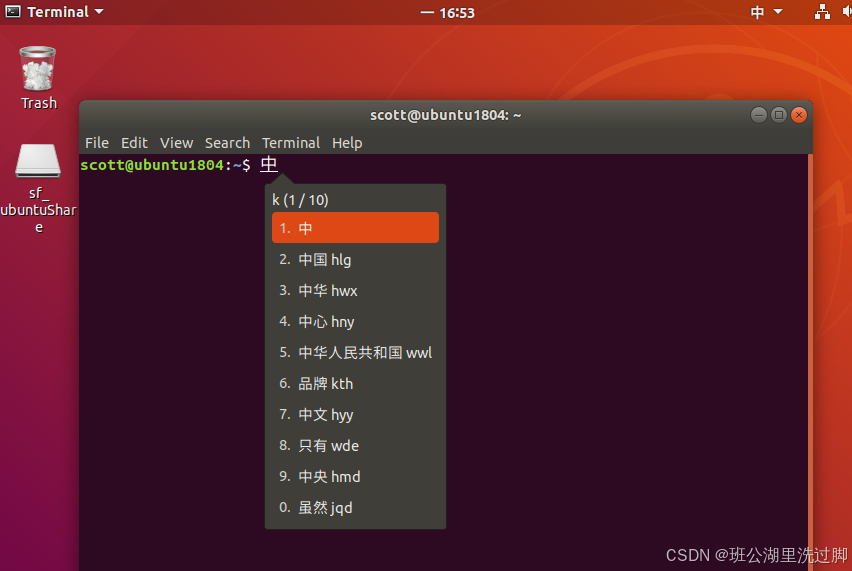The image size is (852, 571).
Task: Open the File menu
Action: pos(97,143)
